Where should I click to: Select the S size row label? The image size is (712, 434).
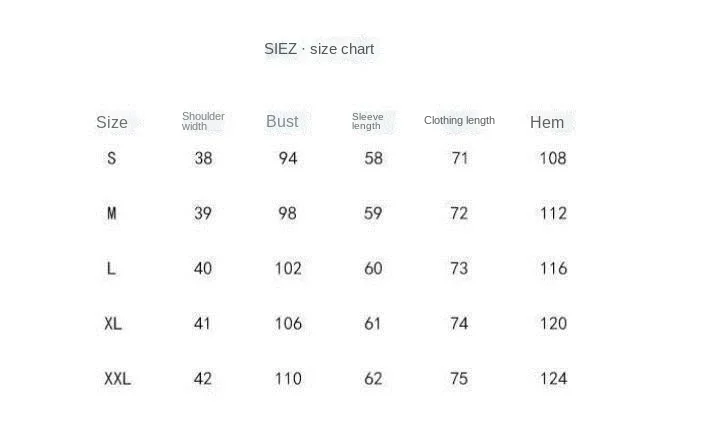pyautogui.click(x=111, y=158)
